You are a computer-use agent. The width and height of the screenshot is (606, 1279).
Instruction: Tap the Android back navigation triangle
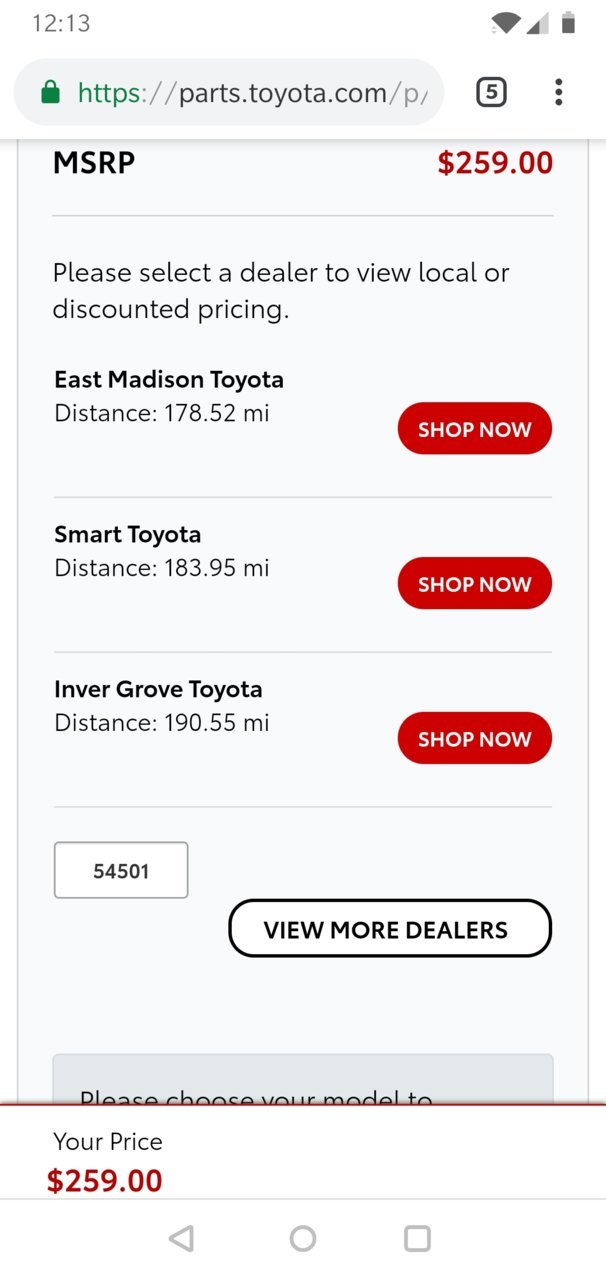(181, 1239)
